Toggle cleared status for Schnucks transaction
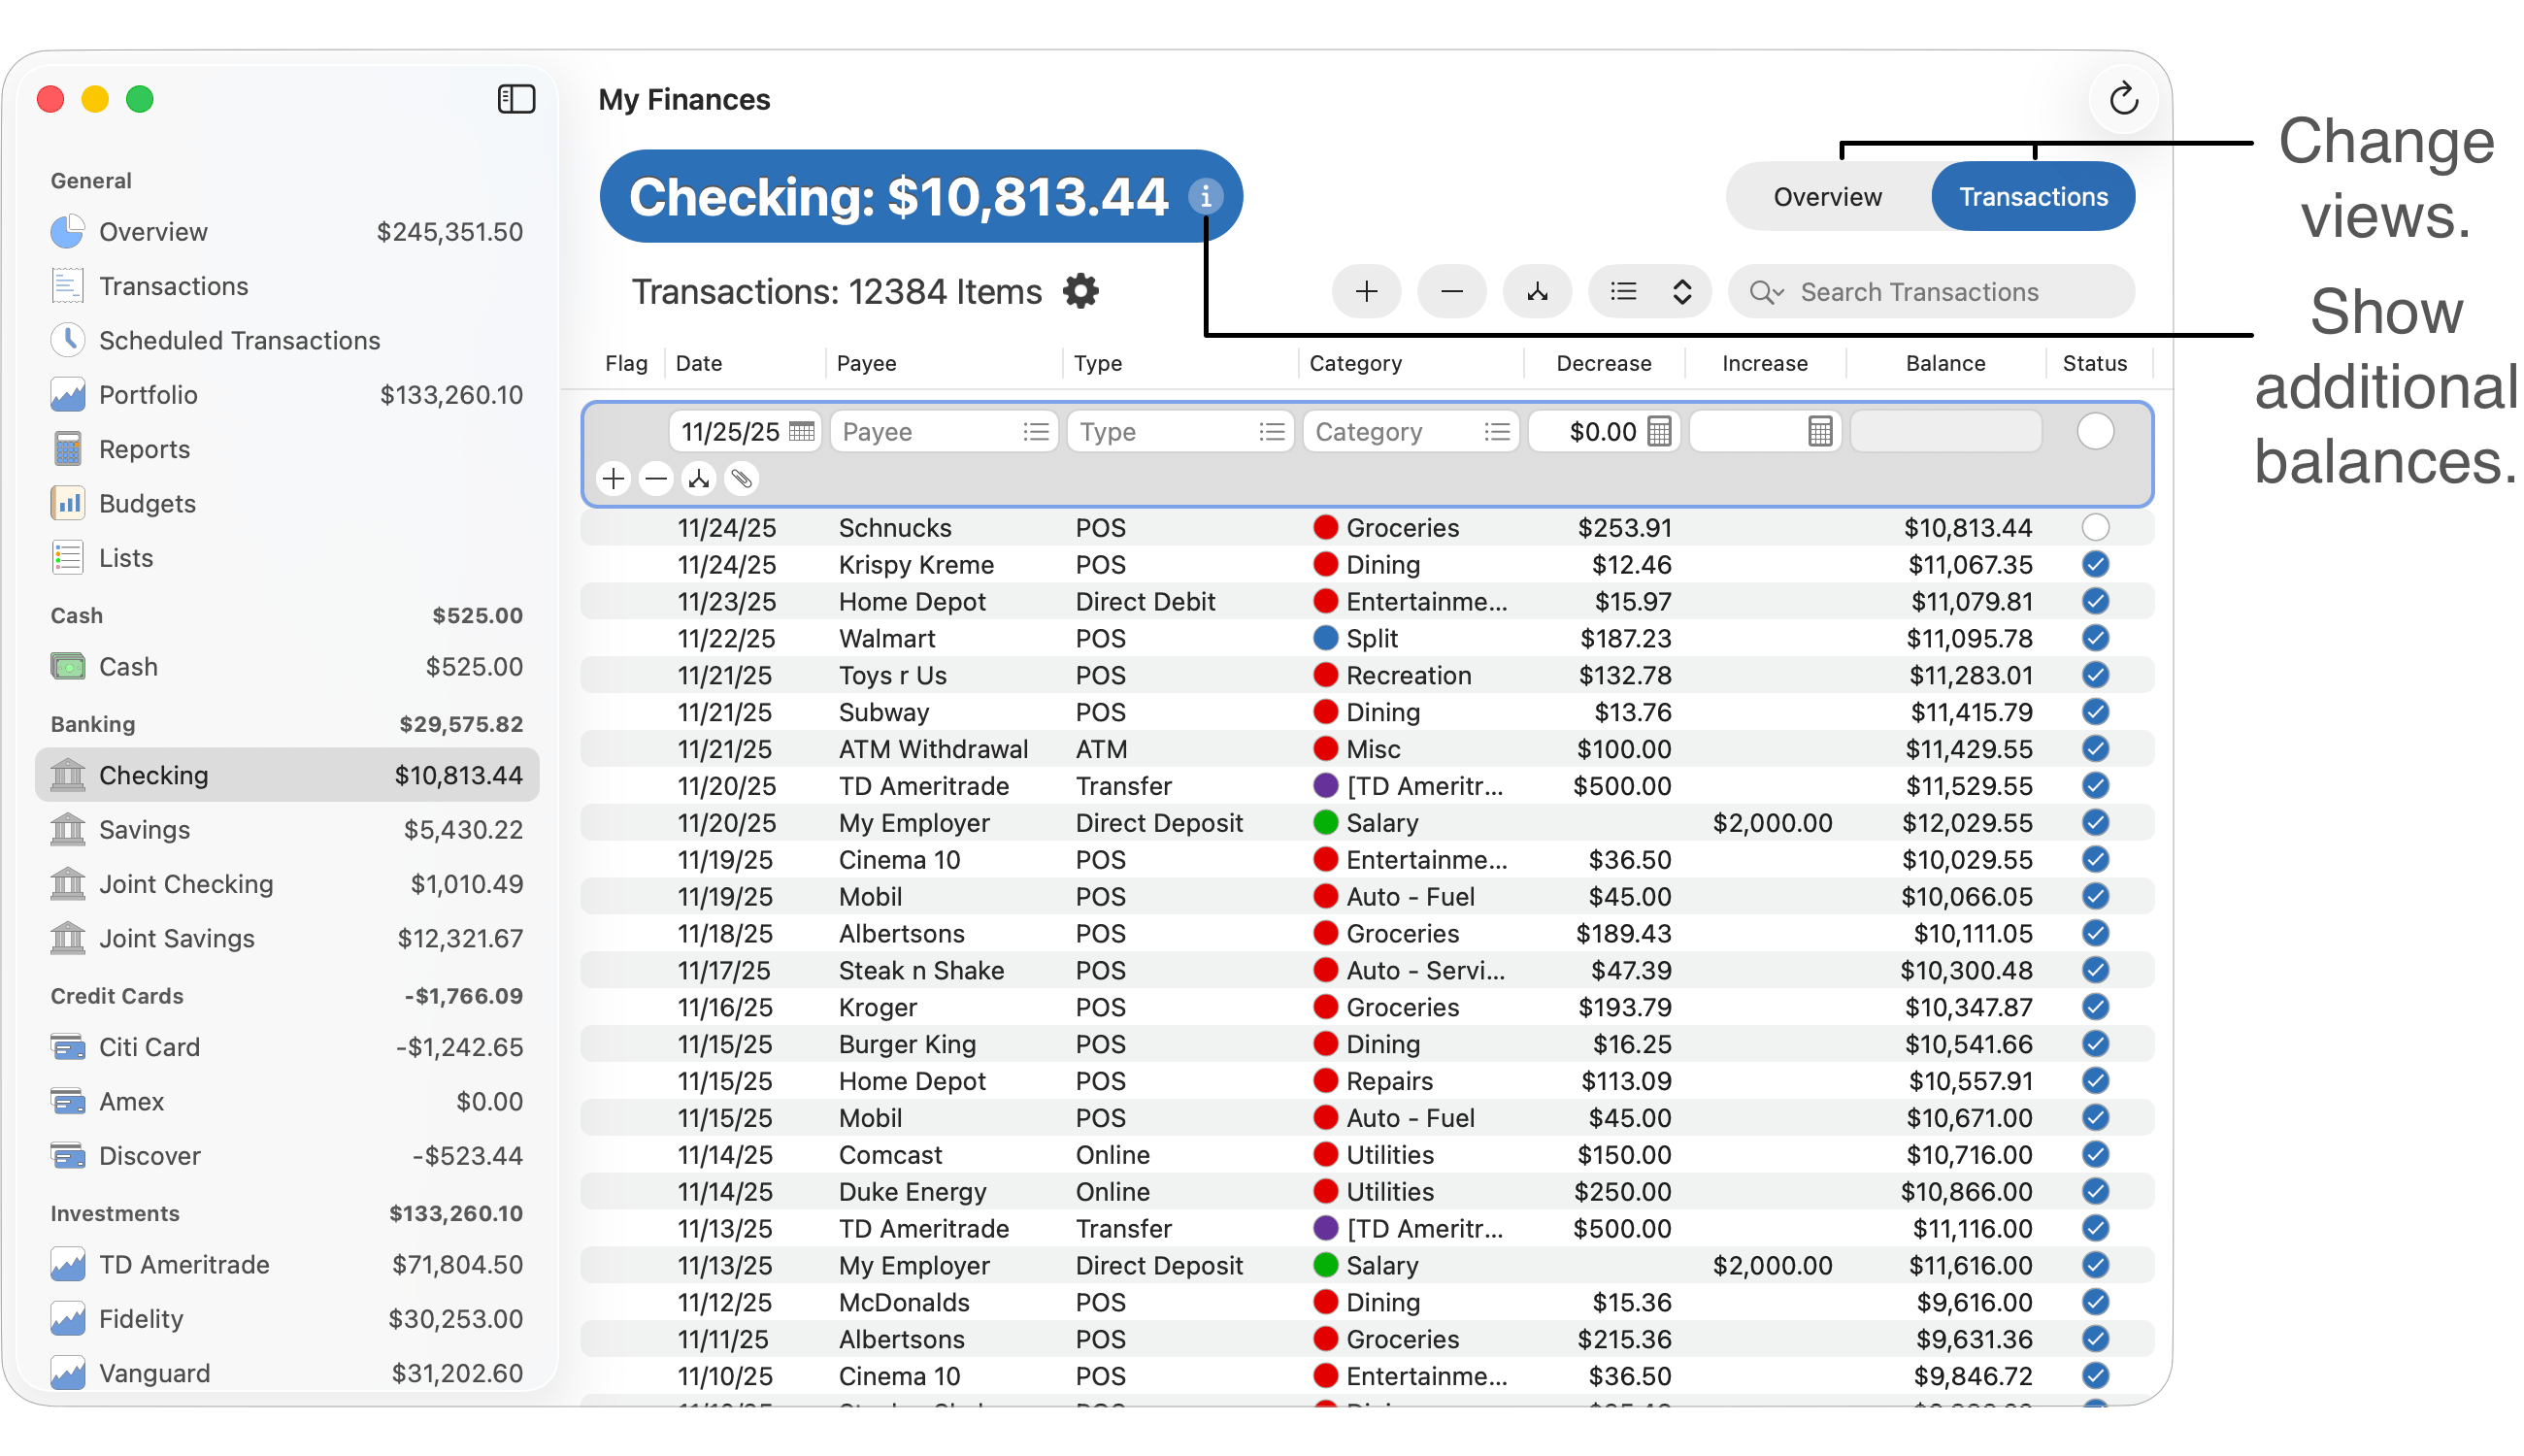 pyautogui.click(x=2095, y=528)
